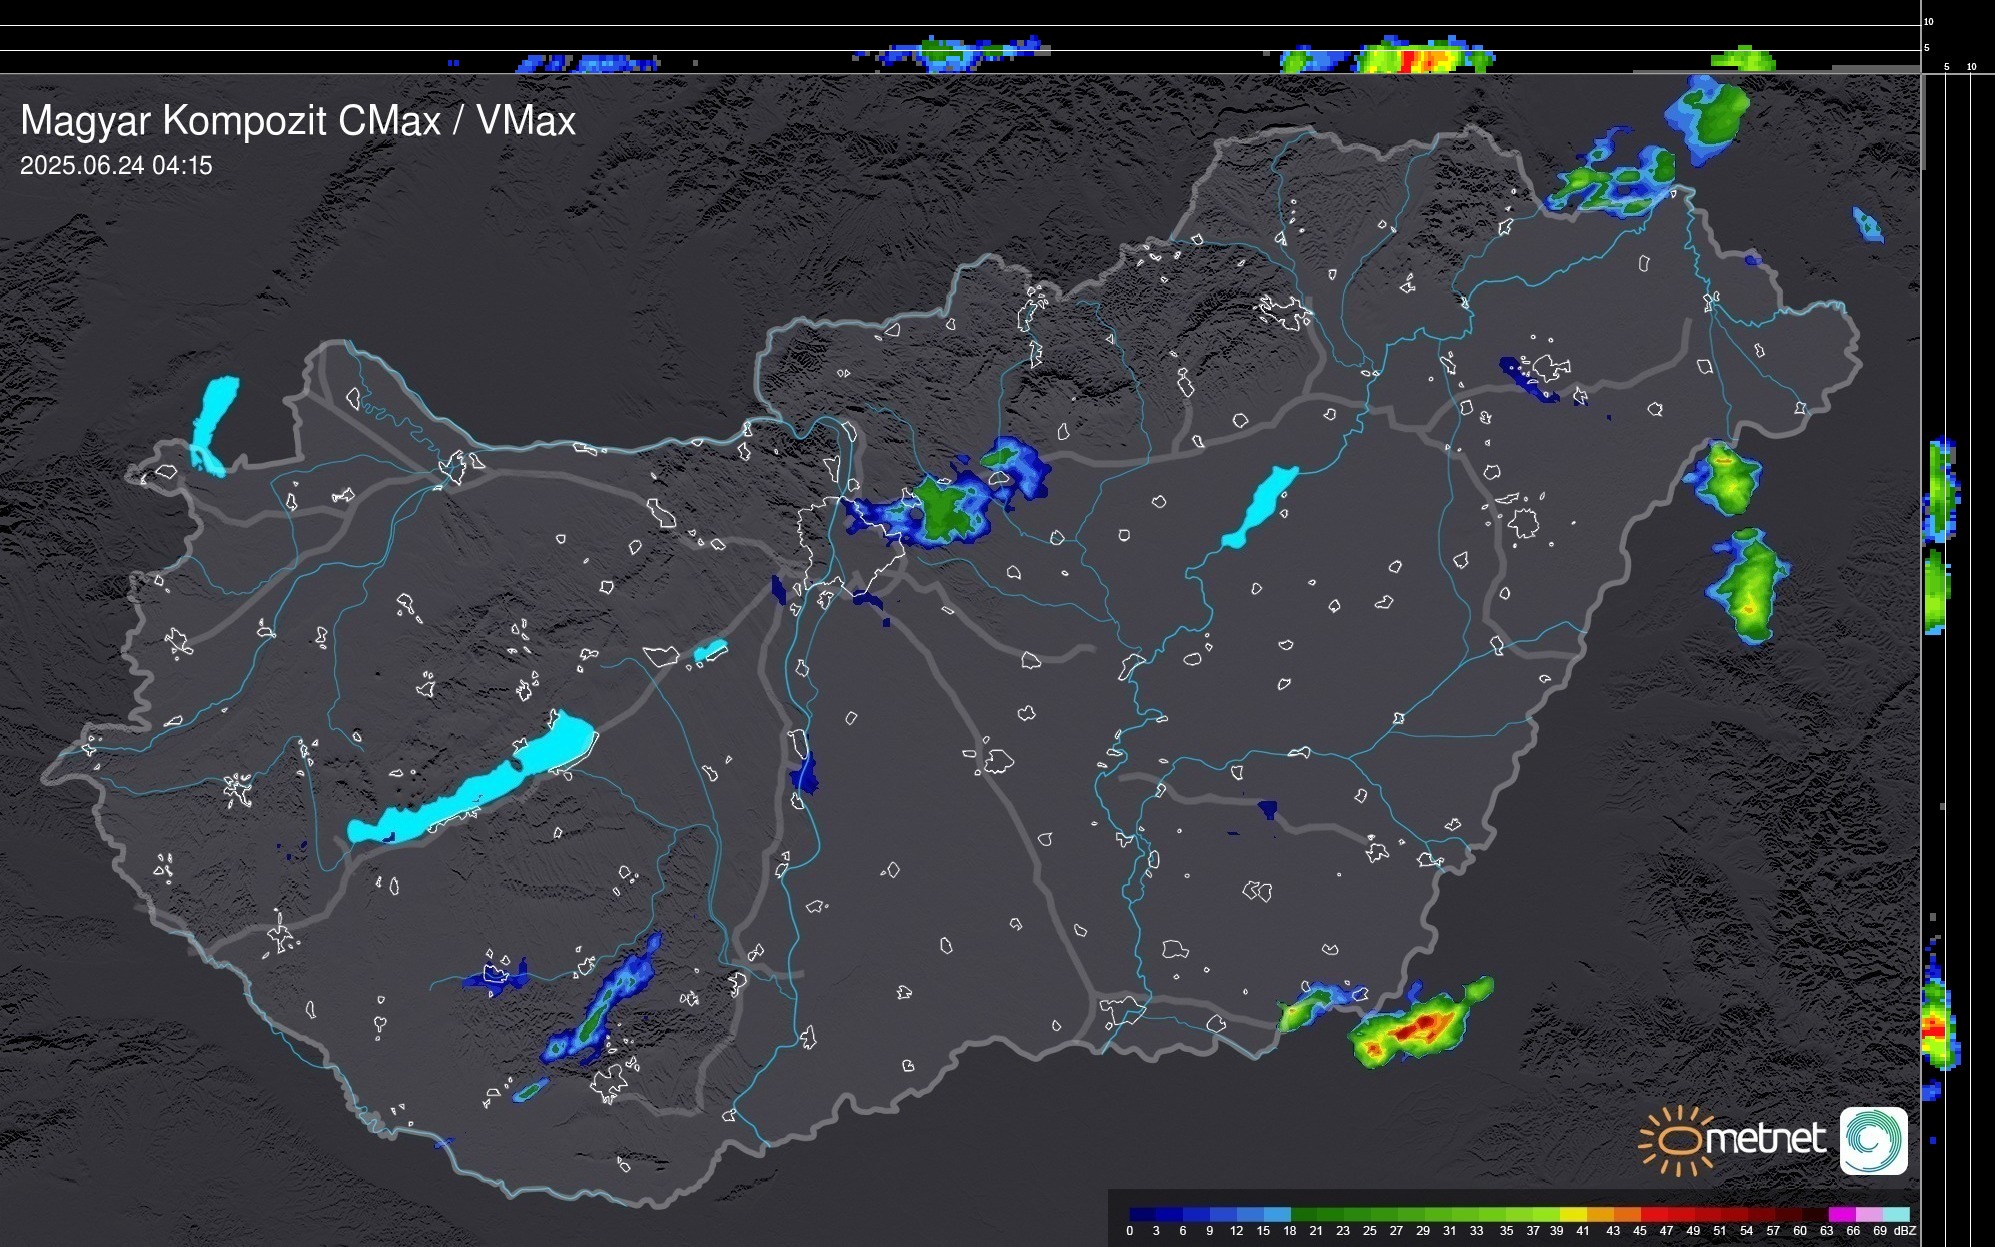Click the green radar echo northeast of Budapest
This screenshot has height=1247, width=1995.
[x=943, y=510]
